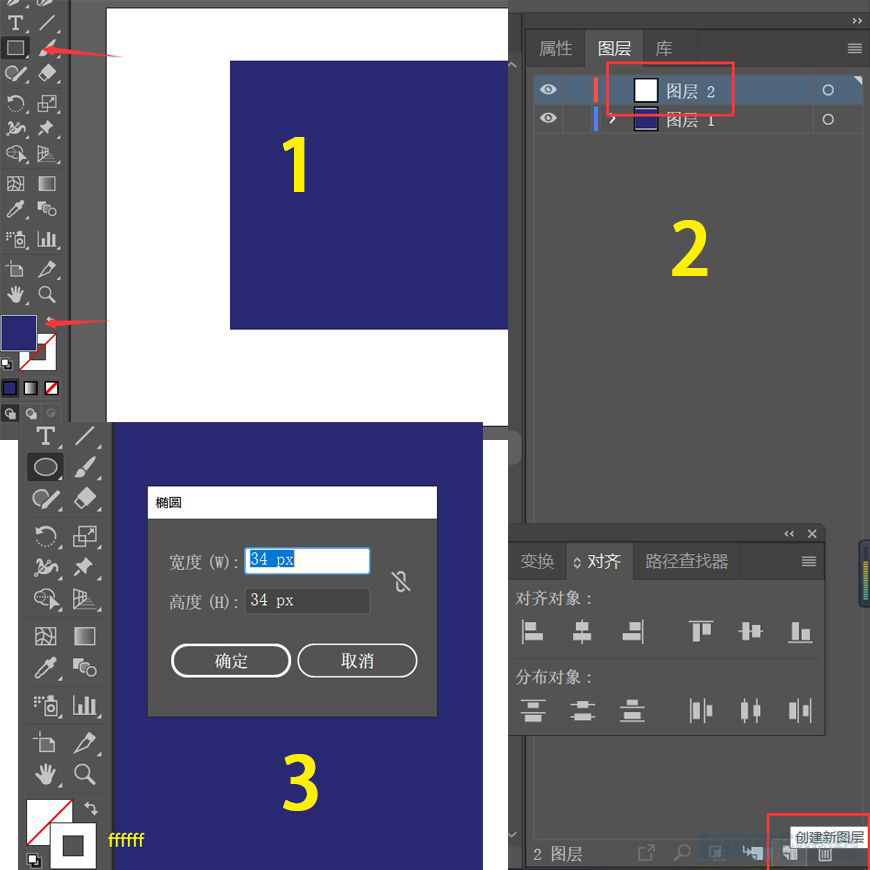Select the Ellipse tool in lower toolbar
Image resolution: width=870 pixels, height=870 pixels.
click(x=45, y=466)
